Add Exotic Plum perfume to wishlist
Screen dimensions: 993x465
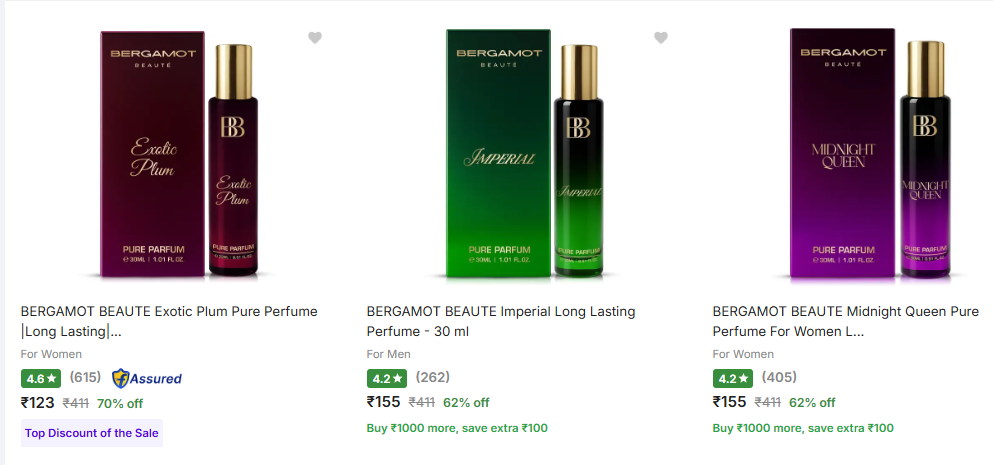tap(315, 38)
